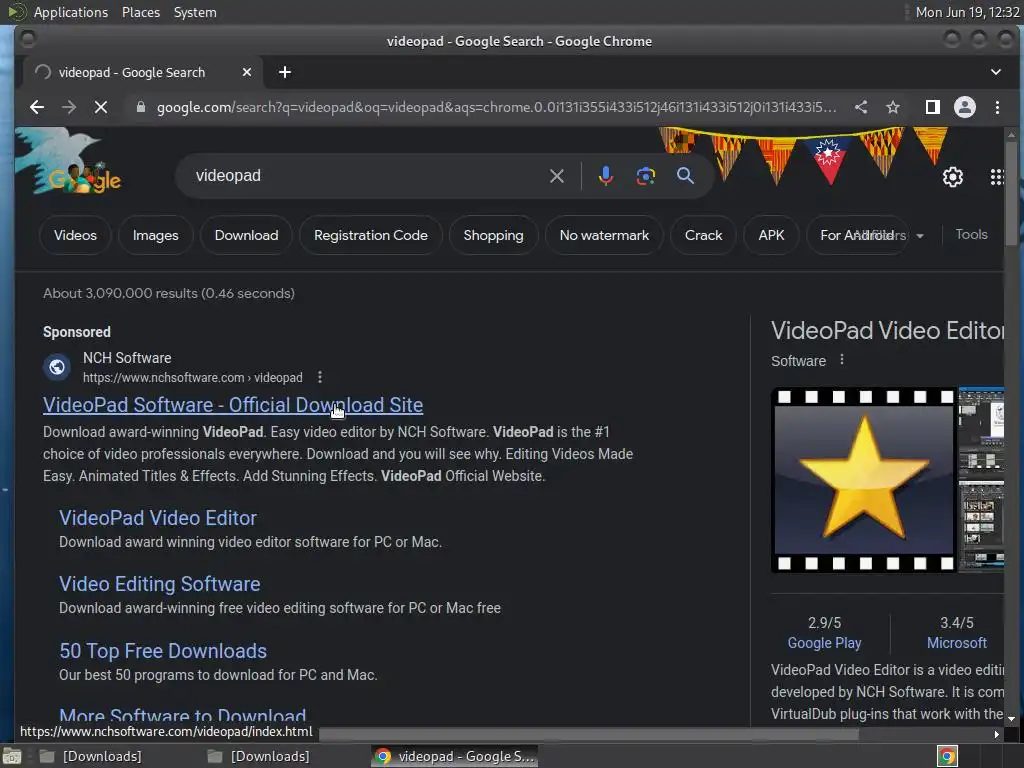Screen dimensions: 1024x768
Task: Open More Software to Download link
Action: (183, 715)
